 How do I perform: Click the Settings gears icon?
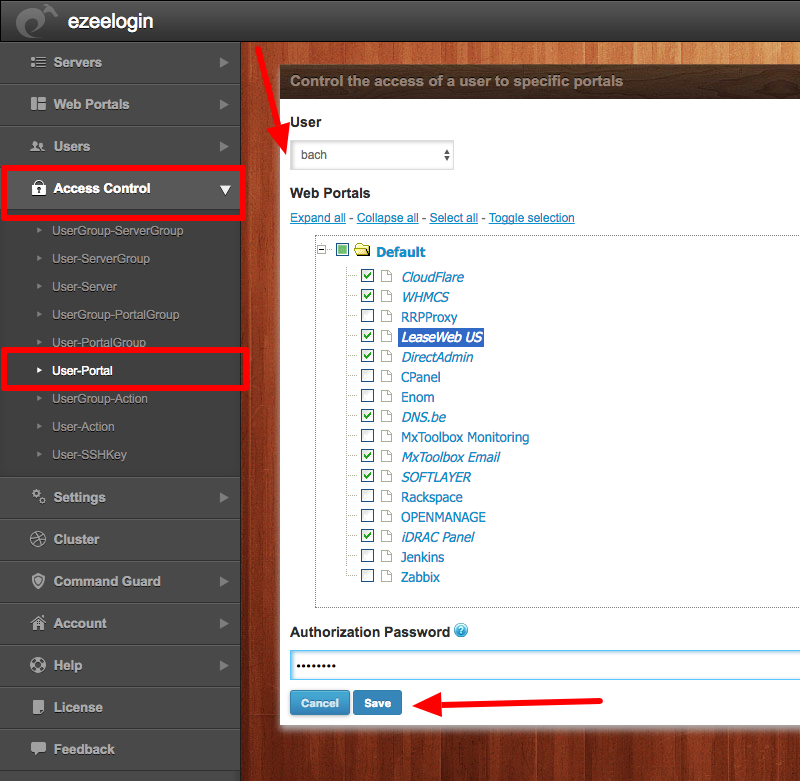click(x=39, y=496)
